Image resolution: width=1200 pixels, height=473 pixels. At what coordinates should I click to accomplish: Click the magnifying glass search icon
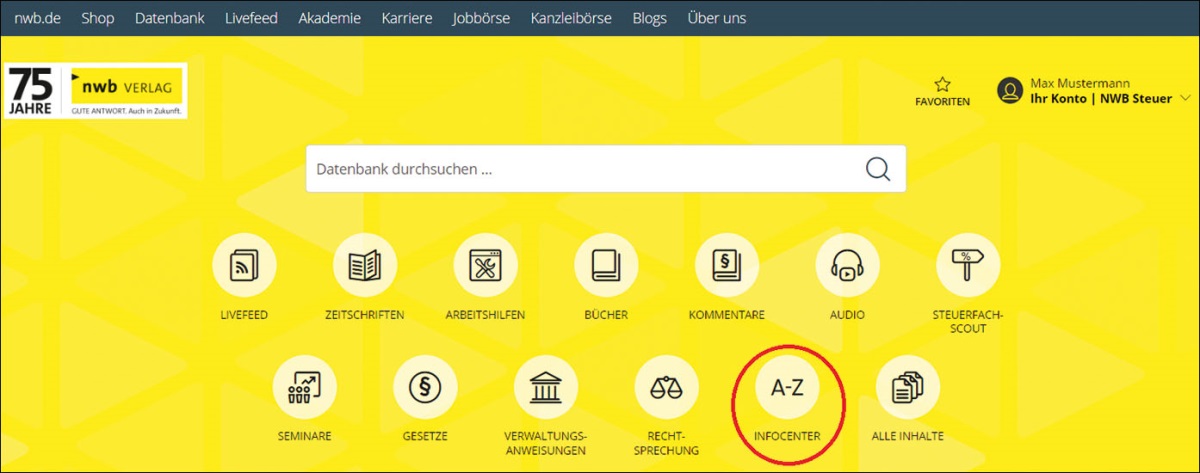877,169
